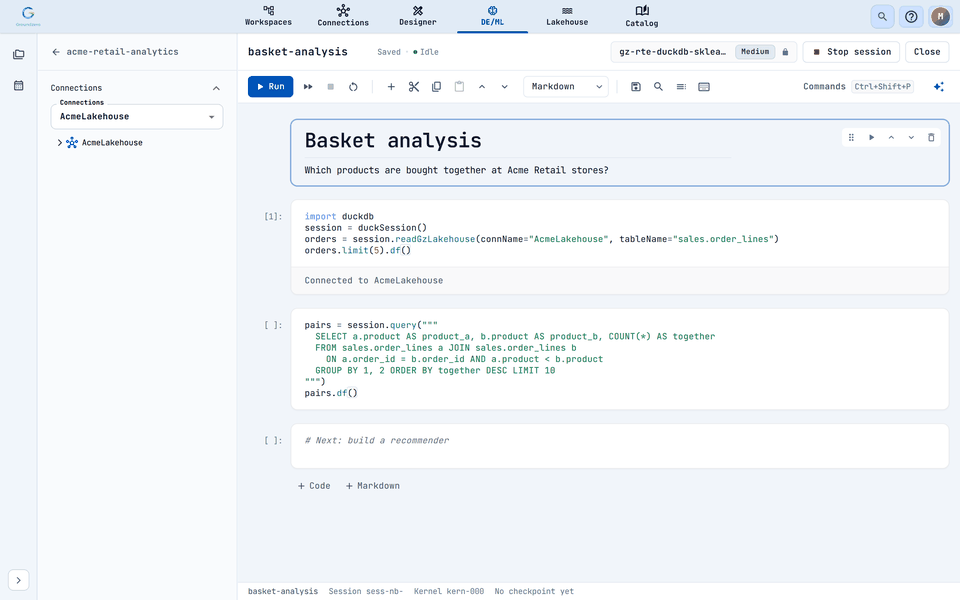Viewport: 960px width, 600px height.
Task: Open the user profile avatar
Action: point(940,17)
